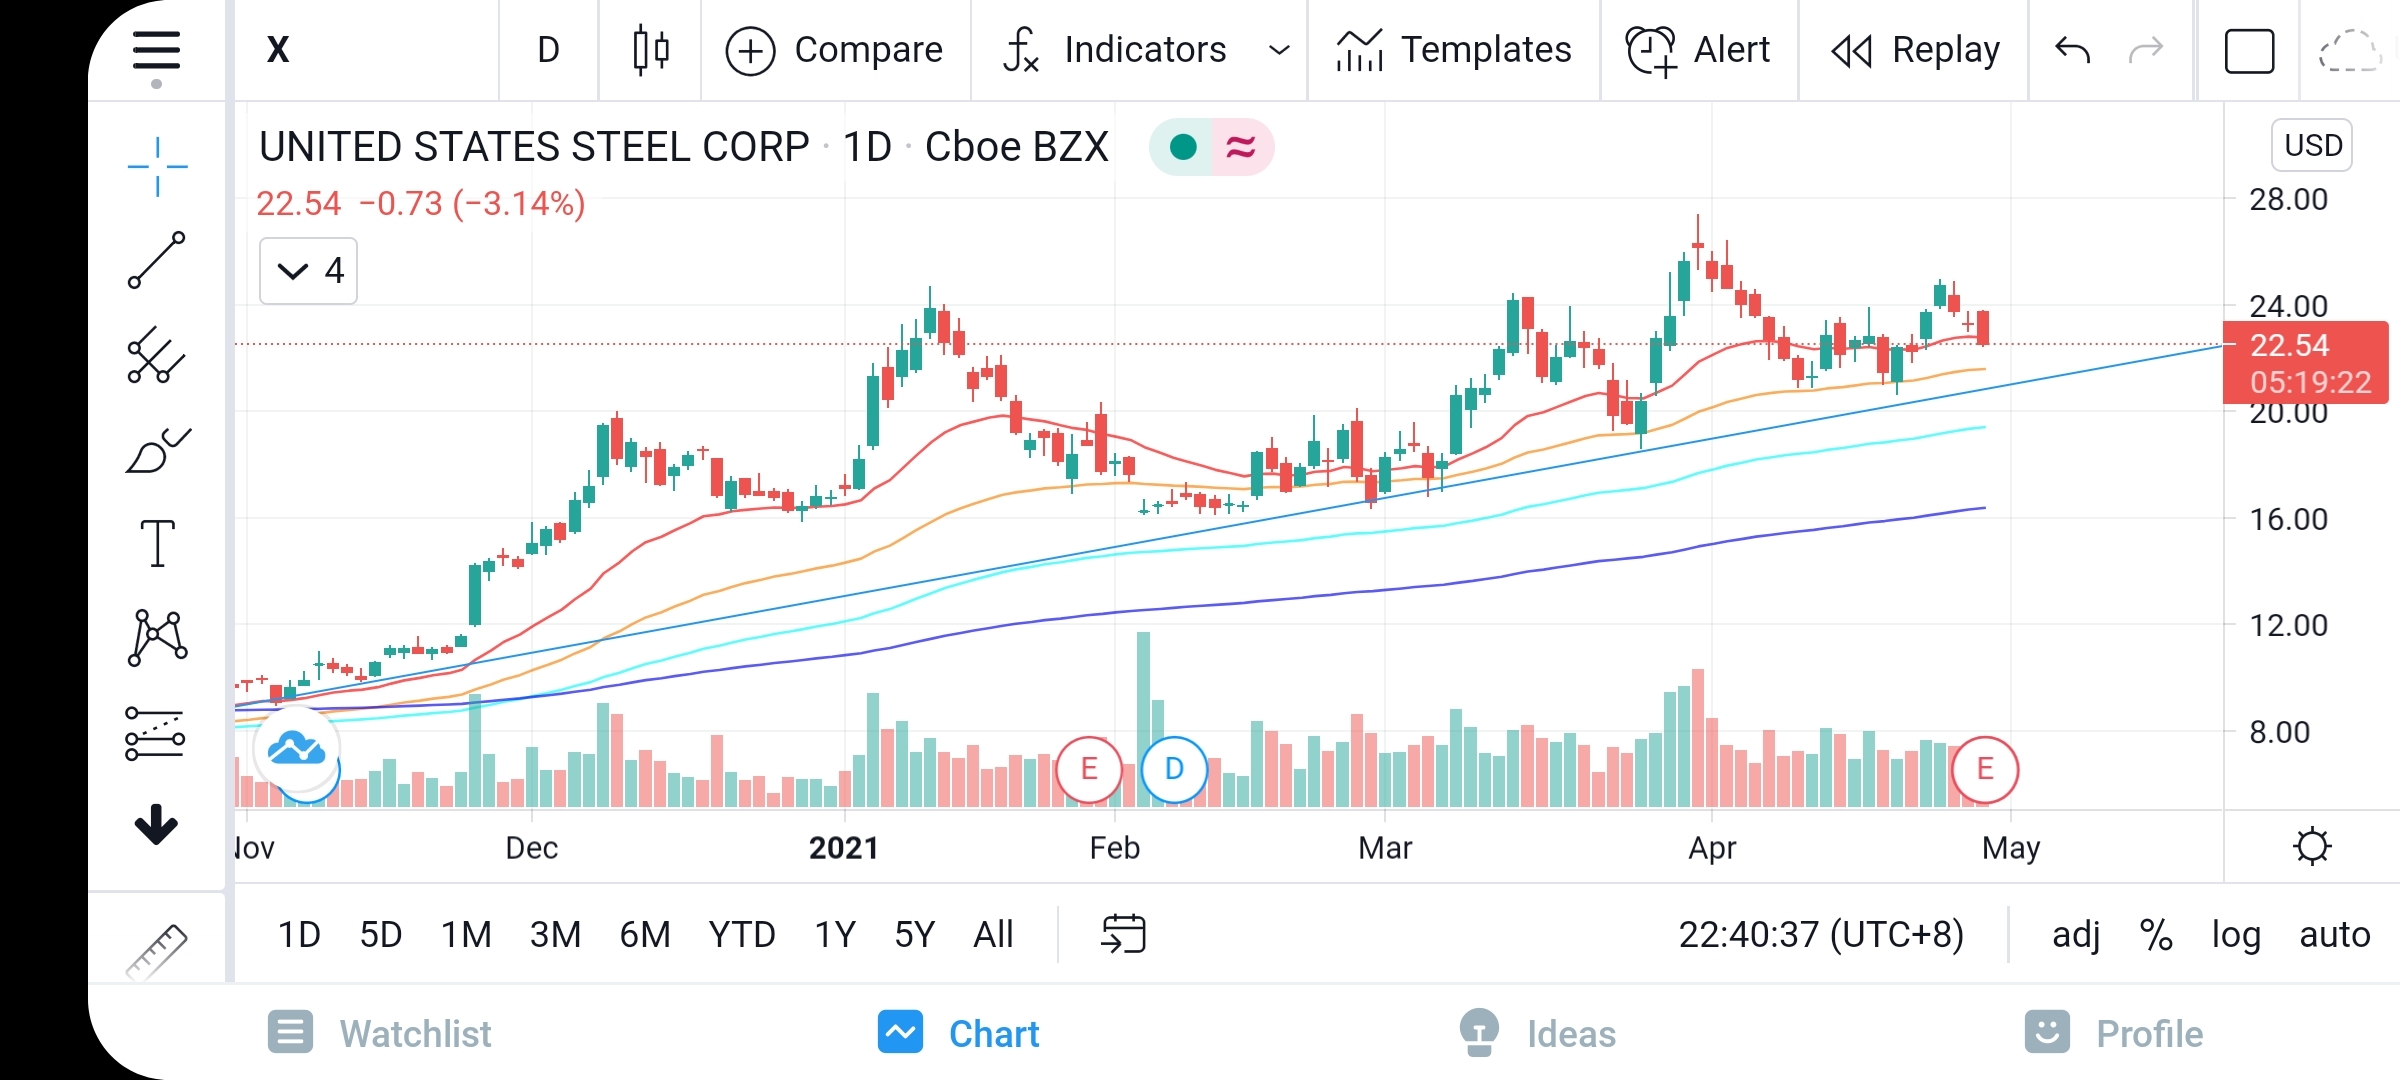Create a new Alert
Image resolution: width=2400 pixels, height=1080 pixels.
(1698, 50)
